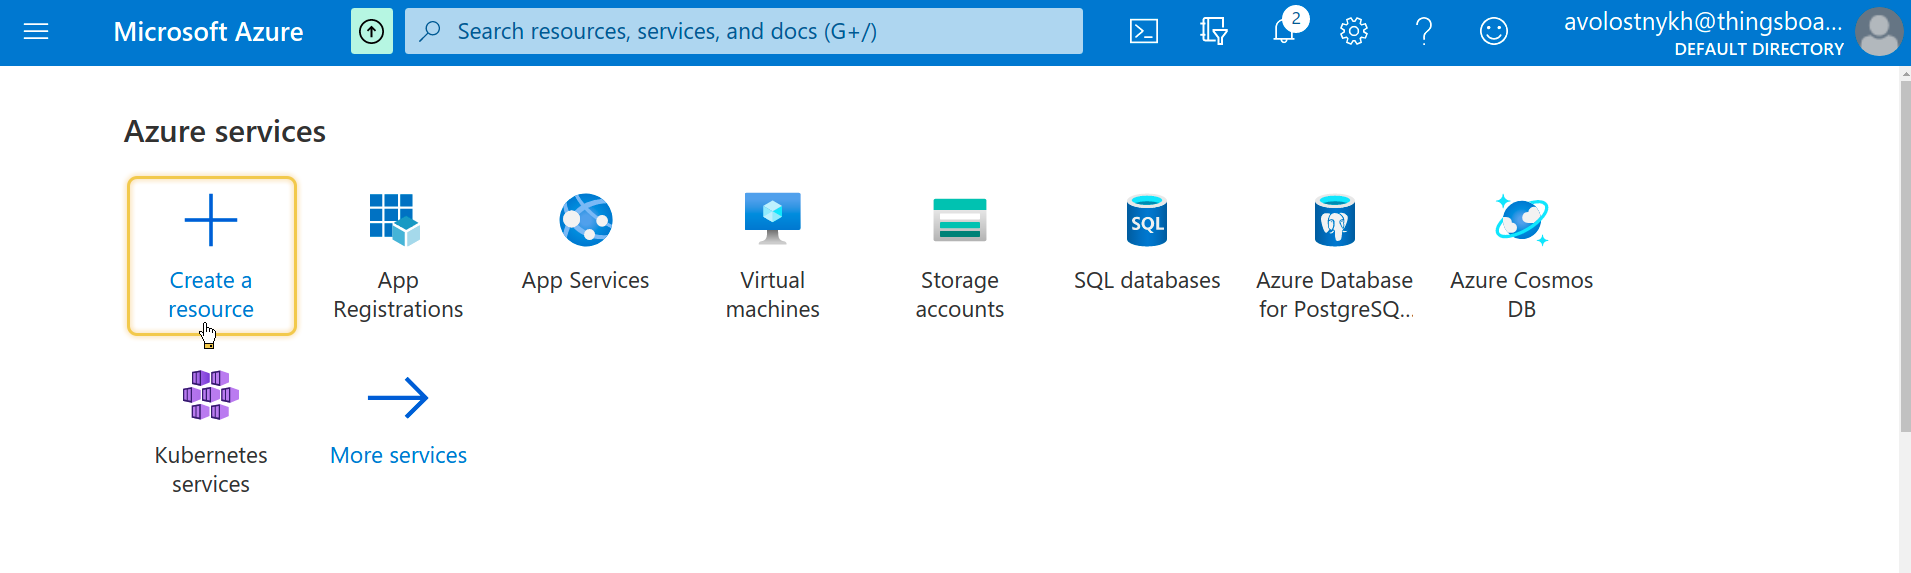Open the App Services icon
The image size is (1911, 573).
(x=586, y=220)
